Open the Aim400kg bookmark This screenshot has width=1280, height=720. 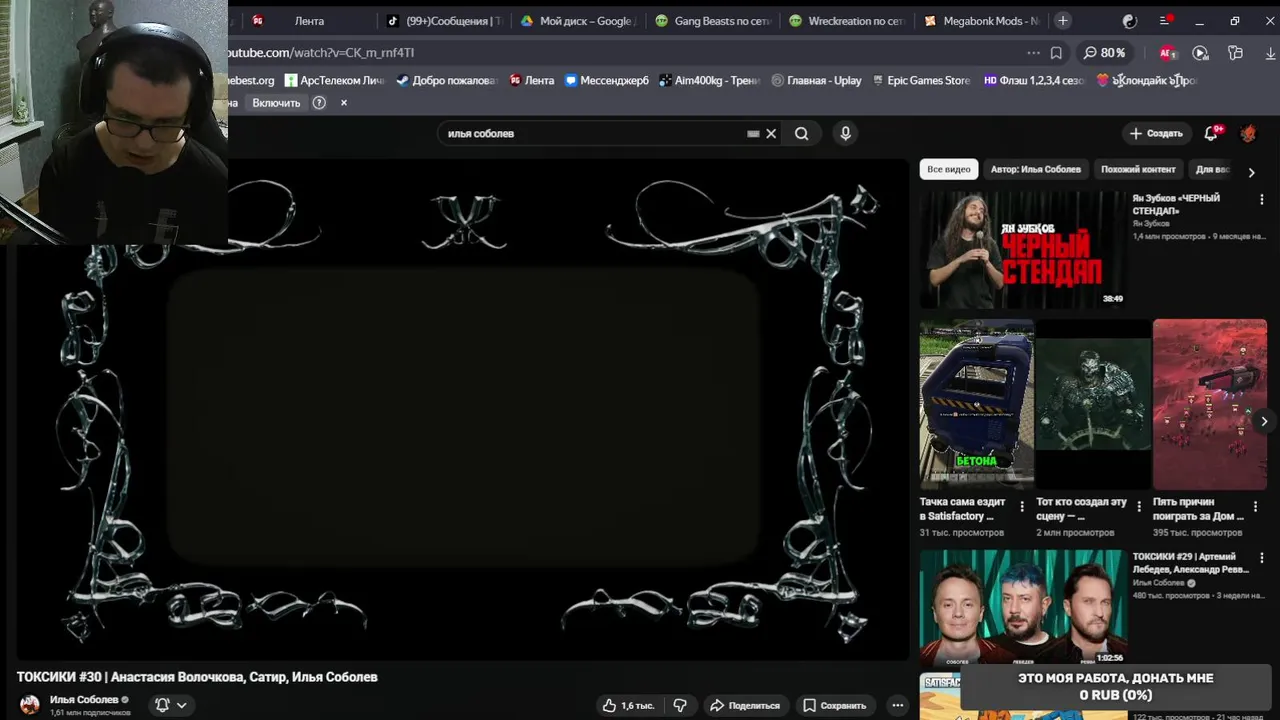710,80
